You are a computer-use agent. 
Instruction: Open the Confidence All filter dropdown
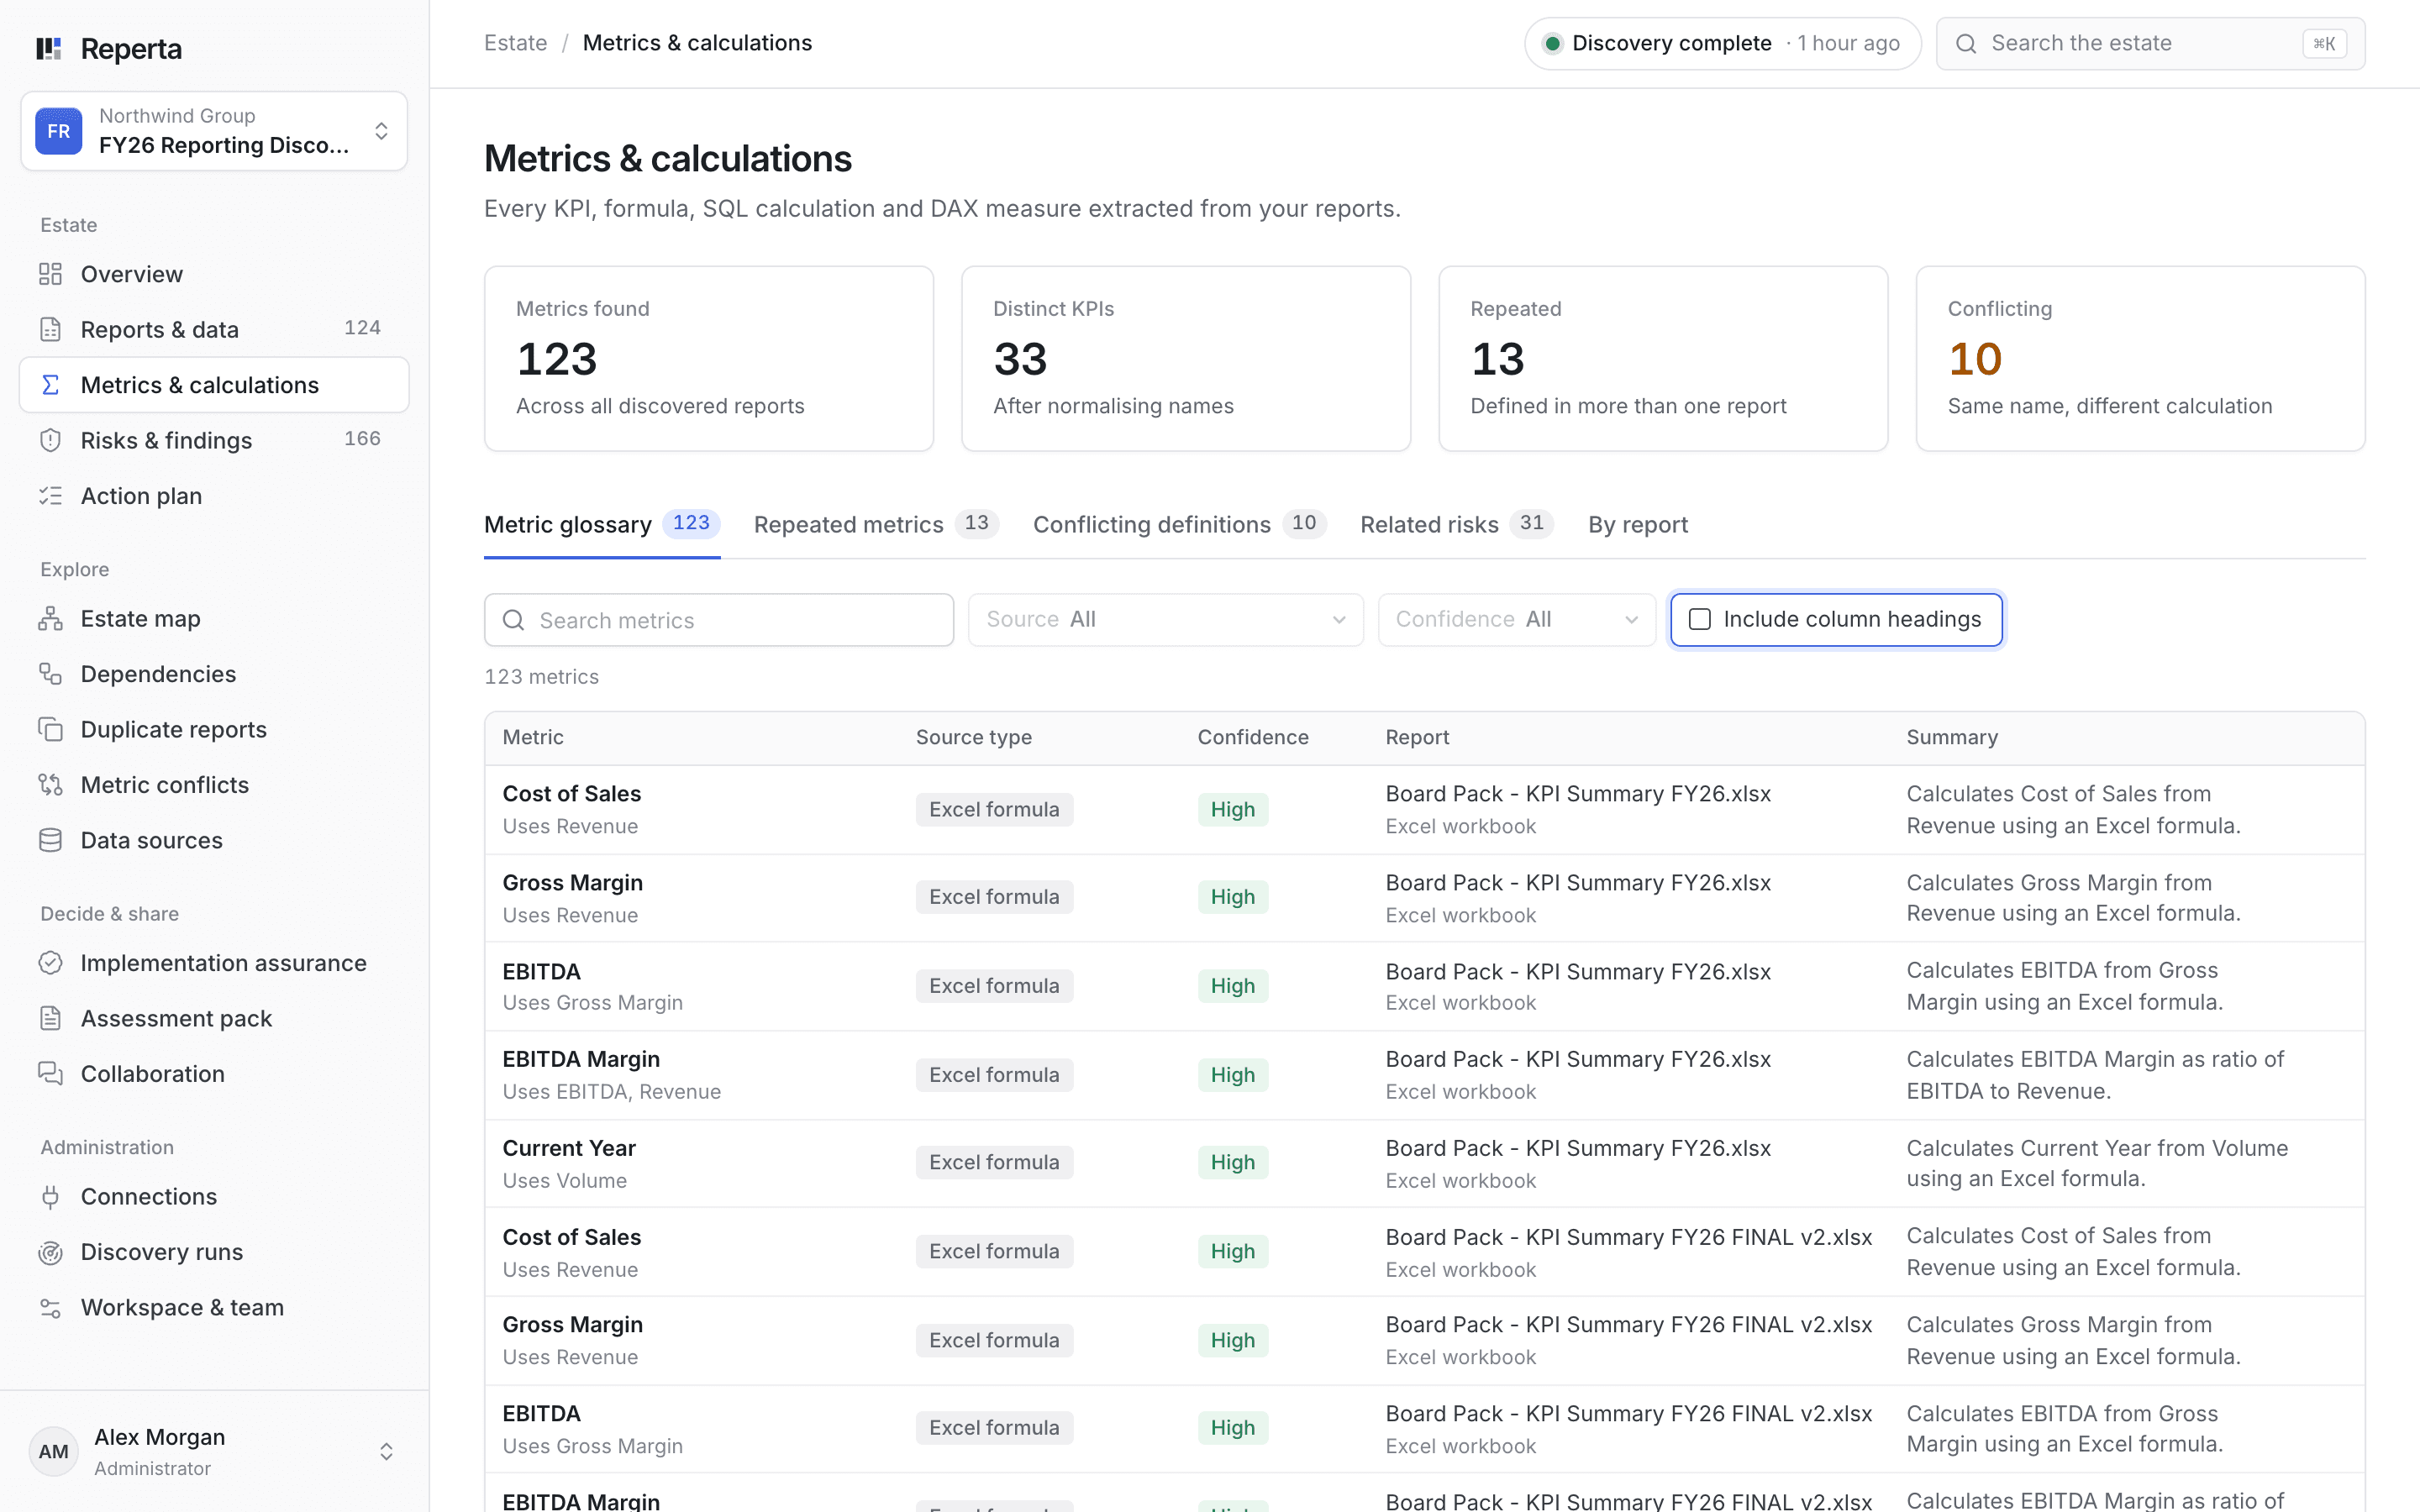[x=1516, y=620]
